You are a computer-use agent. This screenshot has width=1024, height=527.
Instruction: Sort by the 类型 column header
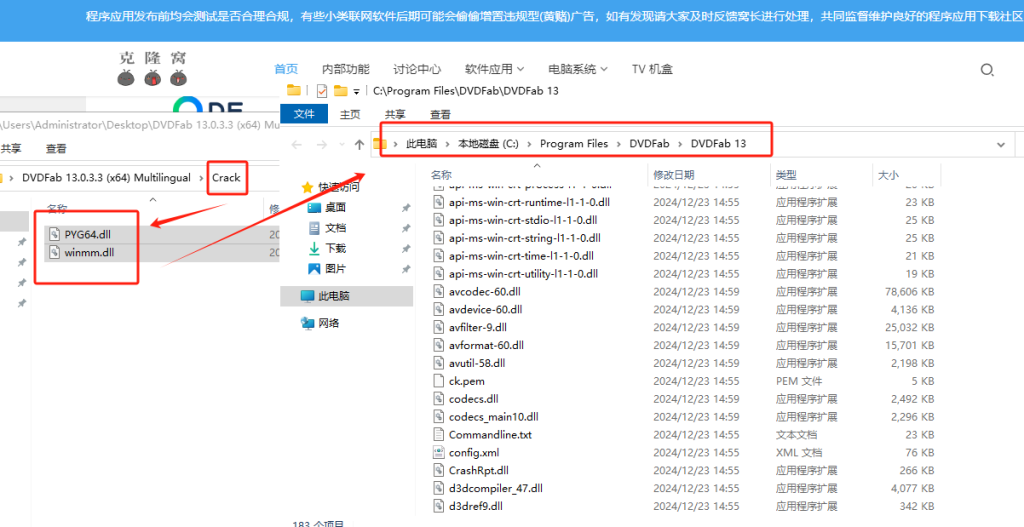point(786,174)
